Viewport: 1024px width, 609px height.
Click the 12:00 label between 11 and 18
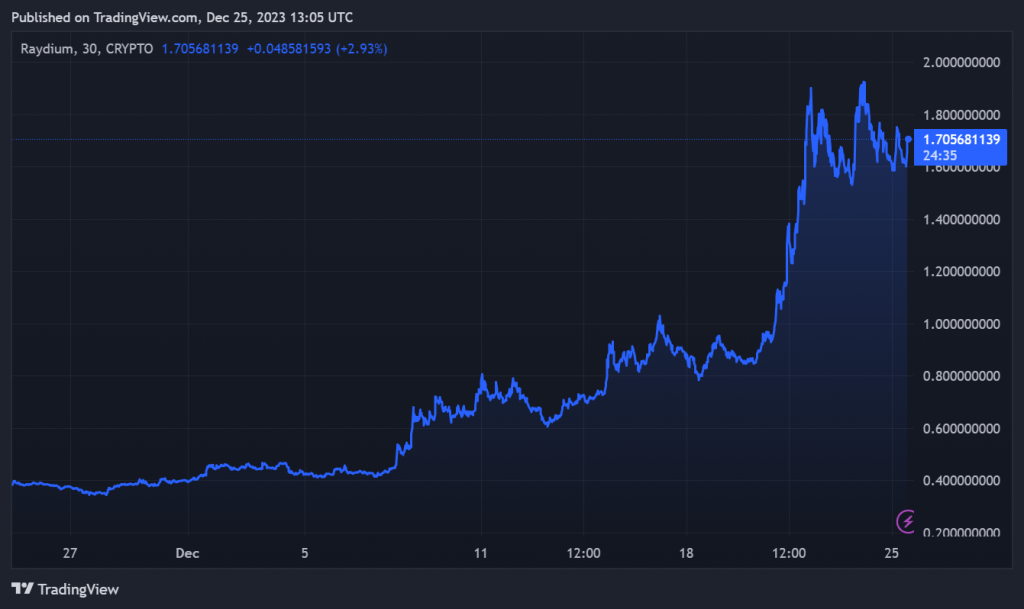[x=583, y=553]
